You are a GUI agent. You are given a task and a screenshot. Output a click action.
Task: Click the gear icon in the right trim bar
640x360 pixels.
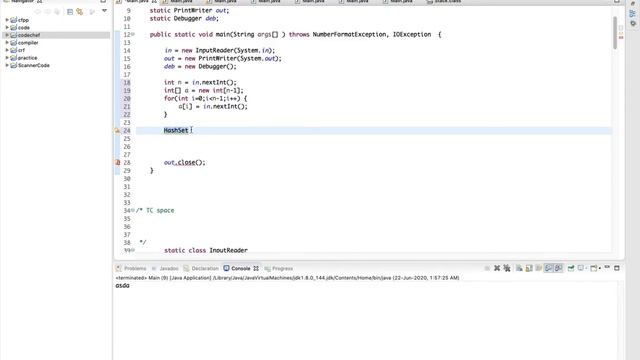[633, 24]
